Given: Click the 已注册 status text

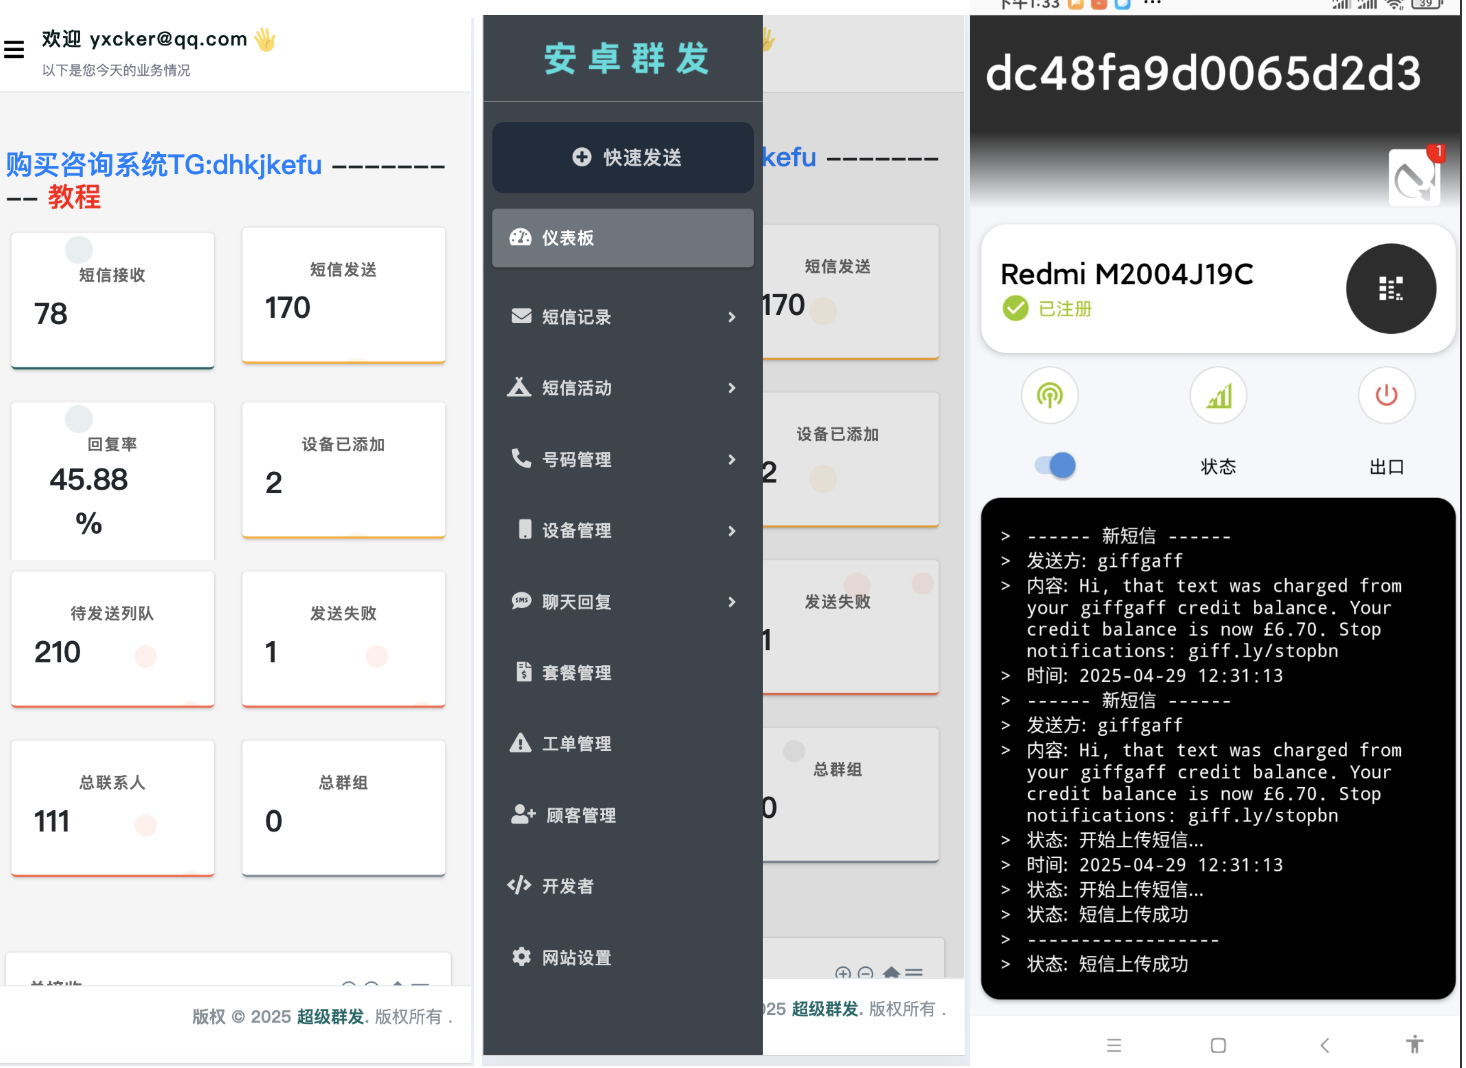Looking at the screenshot, I should click(1065, 309).
